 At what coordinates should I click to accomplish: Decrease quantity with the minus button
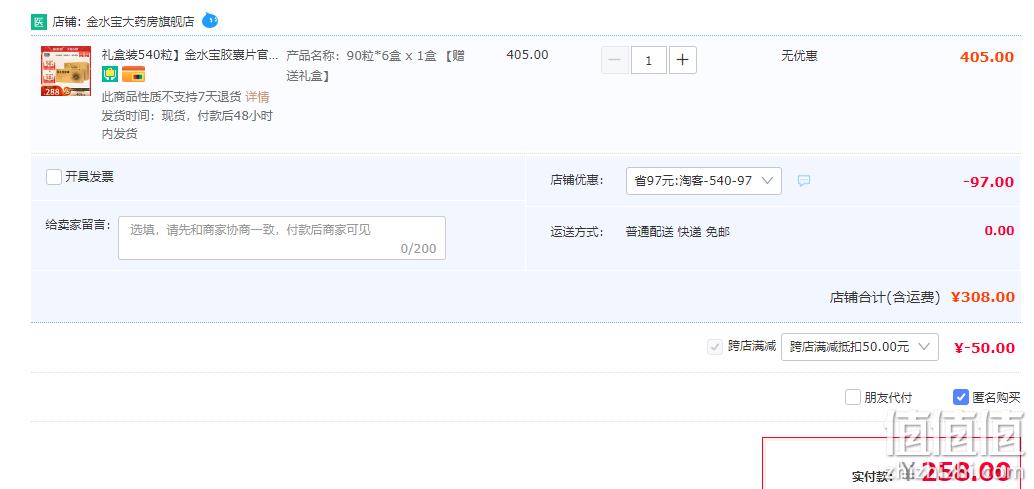point(615,61)
